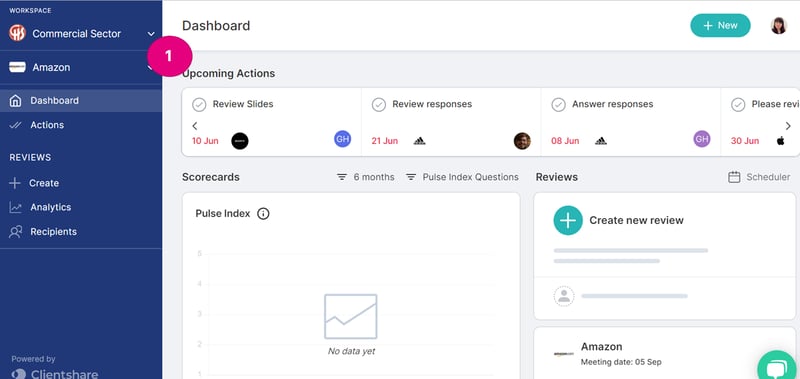The height and width of the screenshot is (379, 800).
Task: Click the Amazon logo on review card
Action: pyautogui.click(x=564, y=353)
